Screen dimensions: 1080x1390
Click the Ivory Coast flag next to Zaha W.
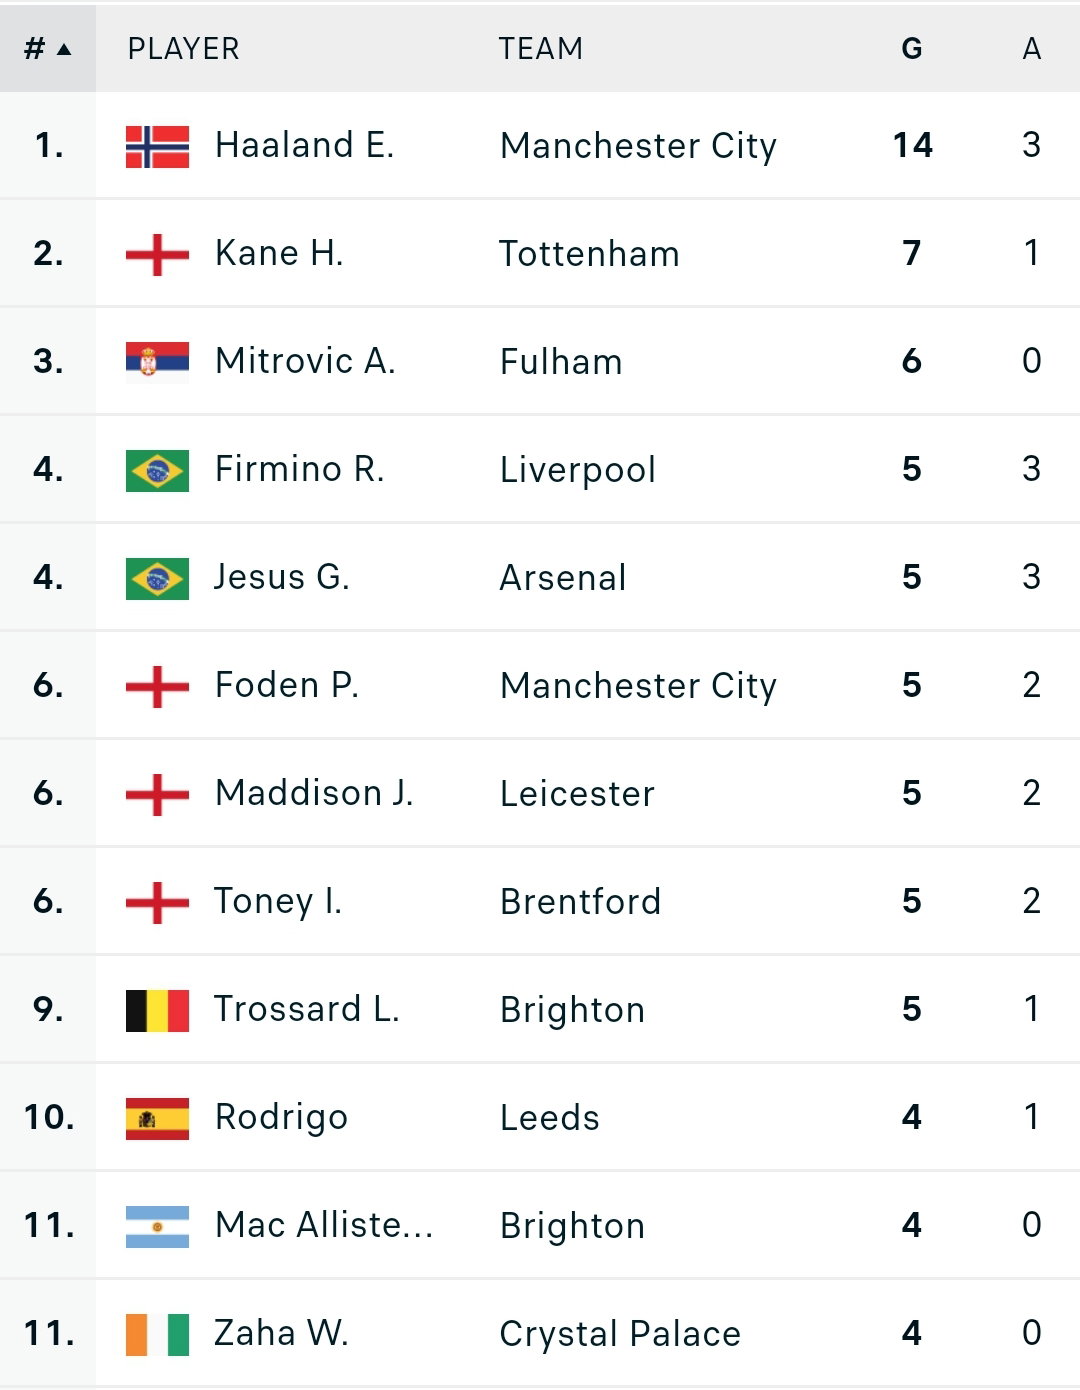157,1334
